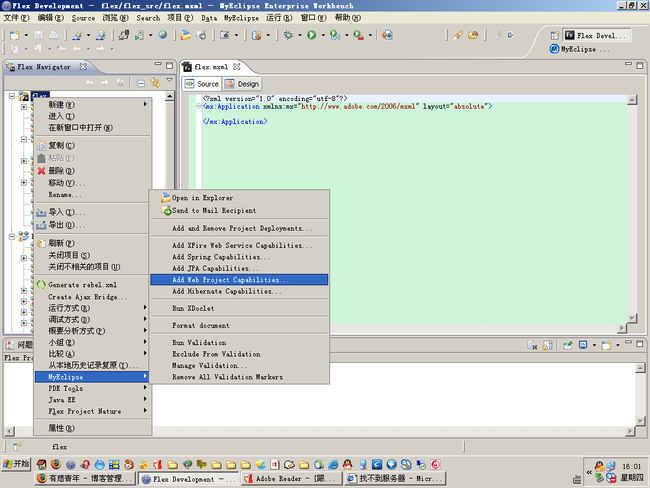
Task: Click the Print toolbar icon
Action: [53, 35]
